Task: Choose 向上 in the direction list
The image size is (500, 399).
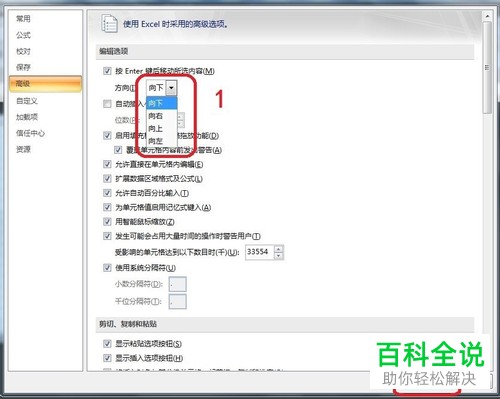Action: (x=162, y=129)
